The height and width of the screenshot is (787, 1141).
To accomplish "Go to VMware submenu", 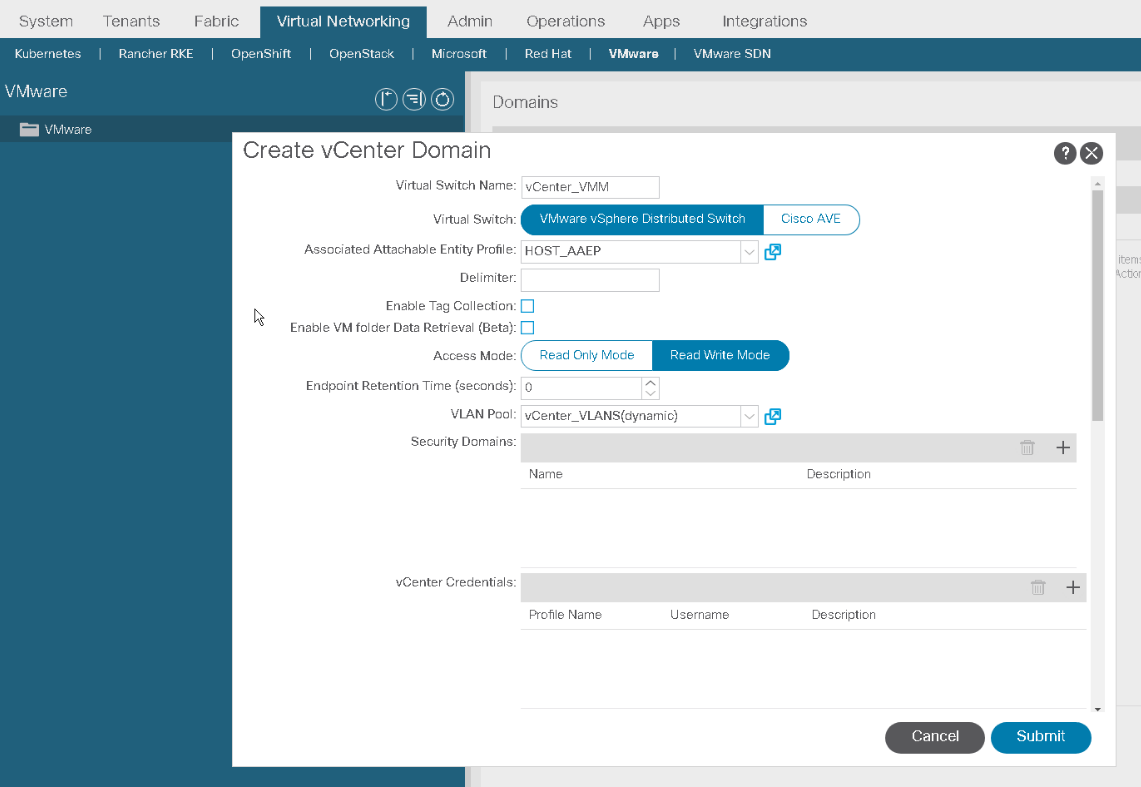I will 633,54.
